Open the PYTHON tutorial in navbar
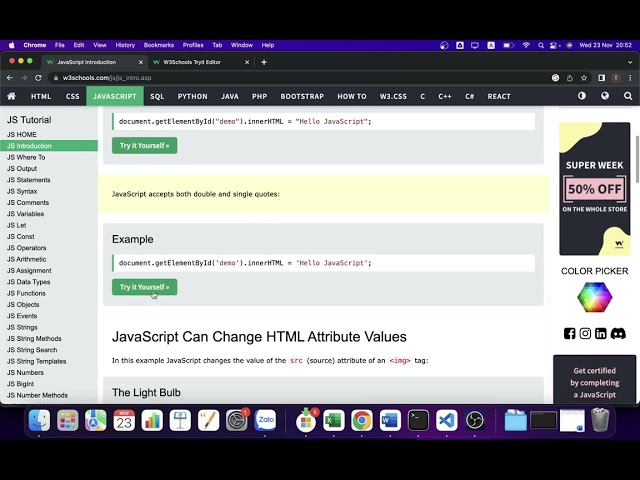This screenshot has height=480, width=640. pyautogui.click(x=192, y=96)
